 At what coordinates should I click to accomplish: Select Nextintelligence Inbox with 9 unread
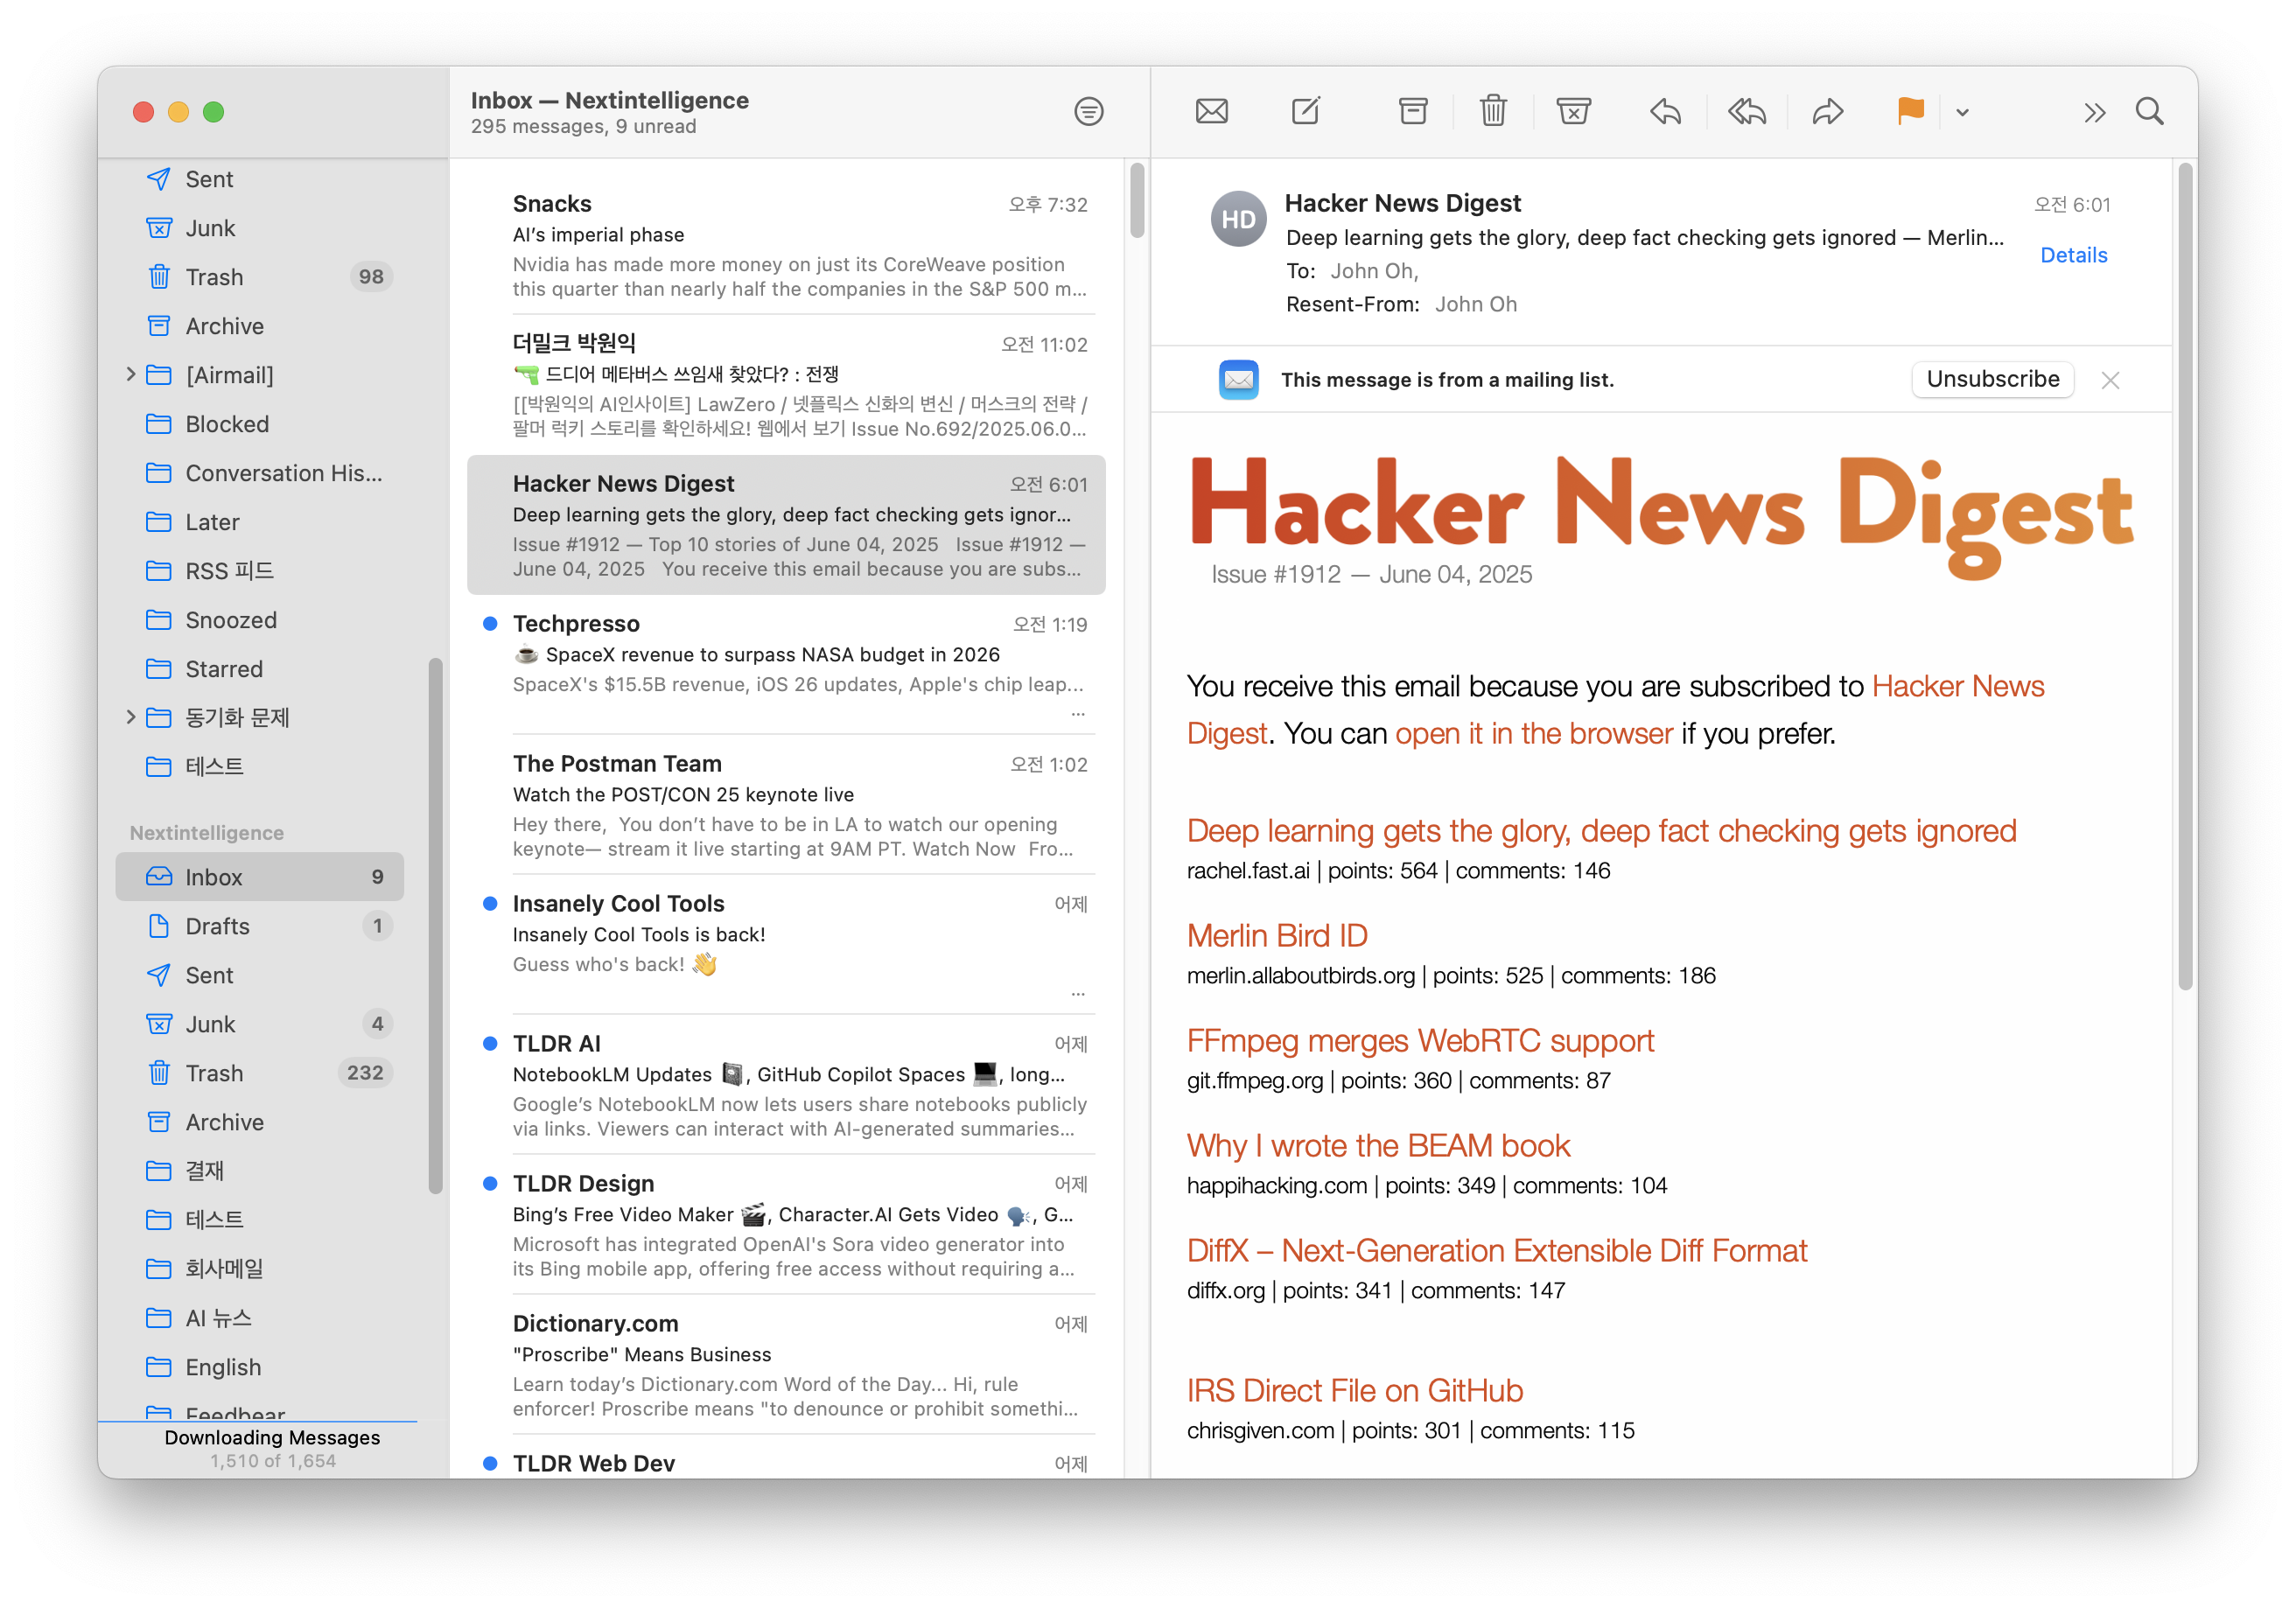tap(260, 877)
